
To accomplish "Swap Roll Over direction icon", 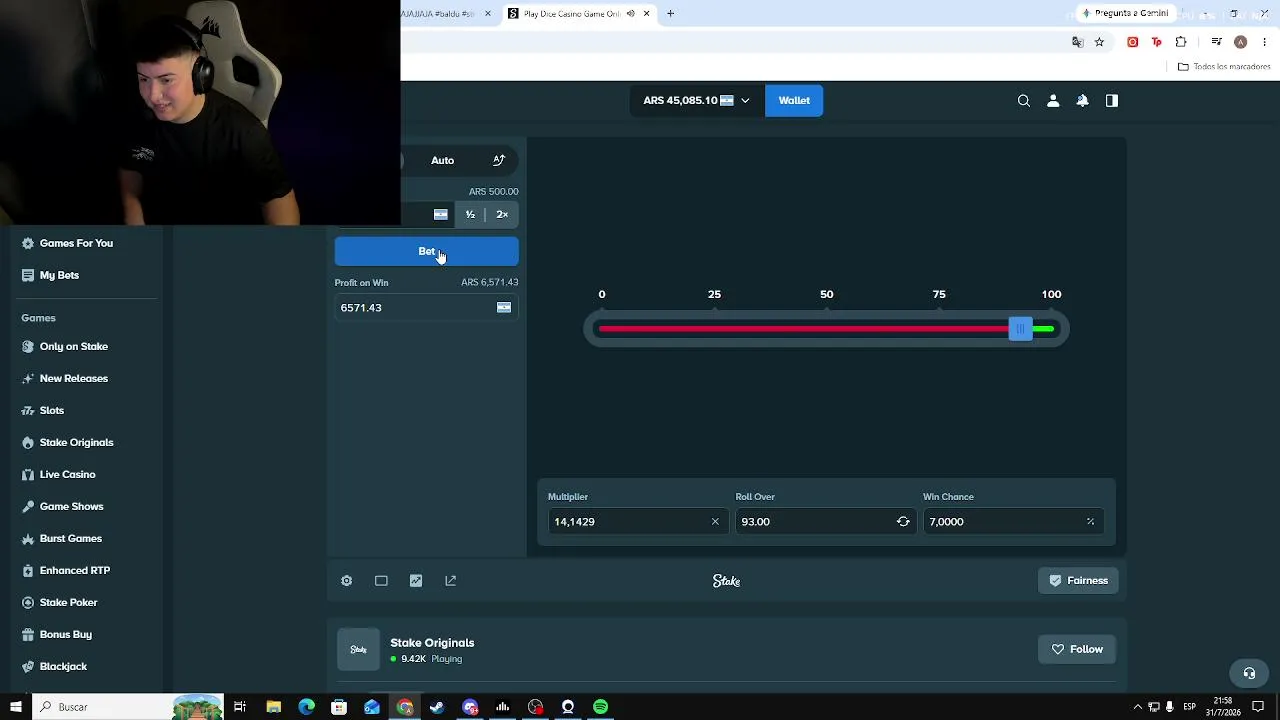I will (903, 522).
